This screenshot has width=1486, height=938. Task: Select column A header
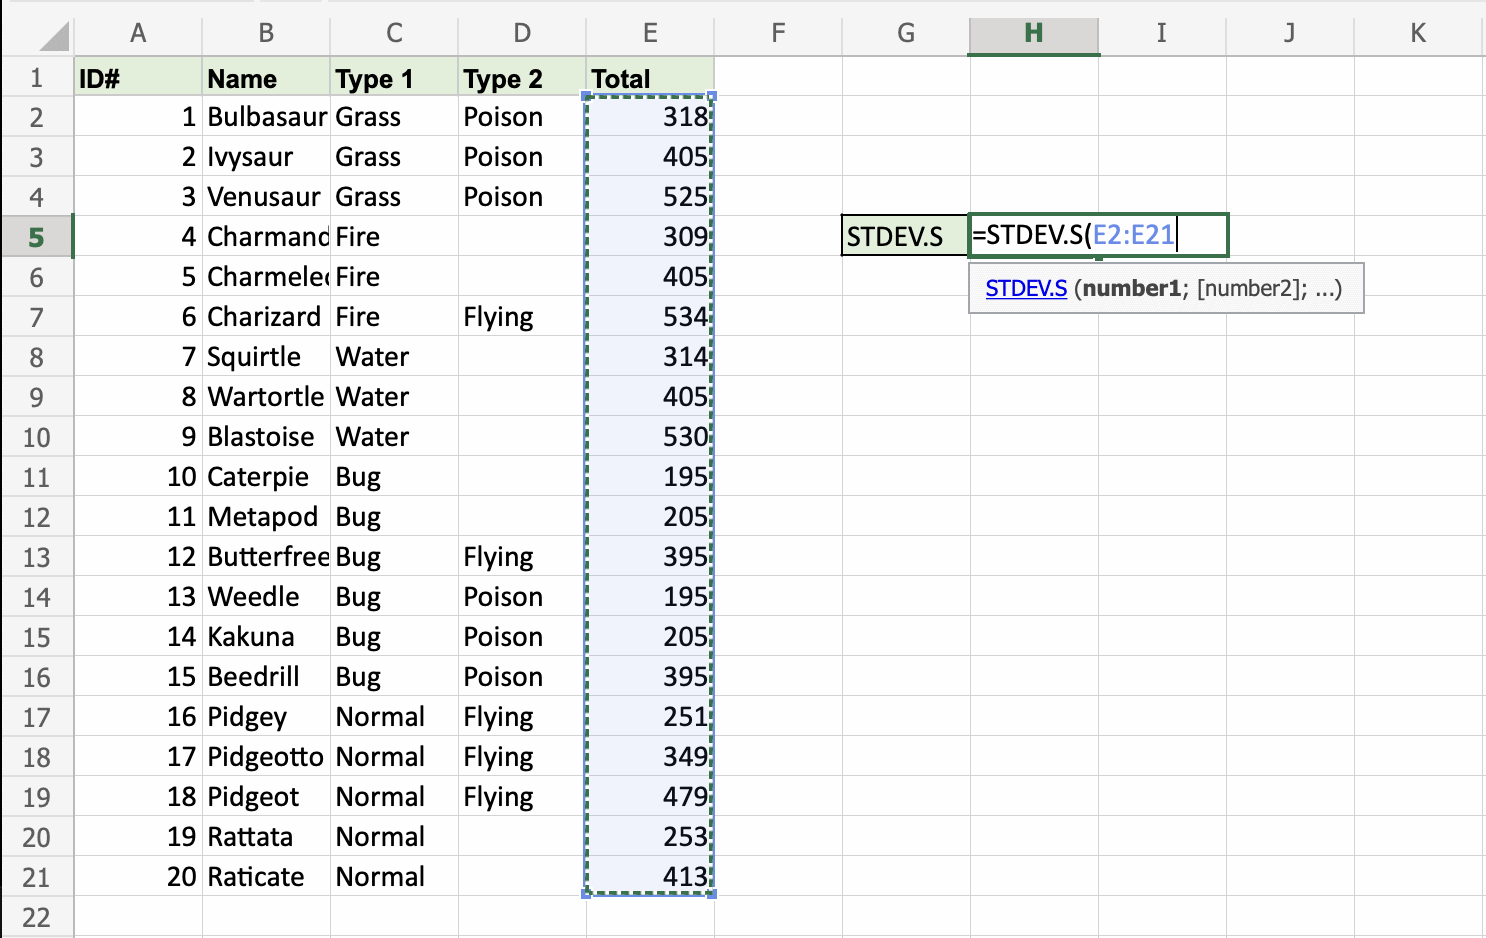click(x=138, y=33)
